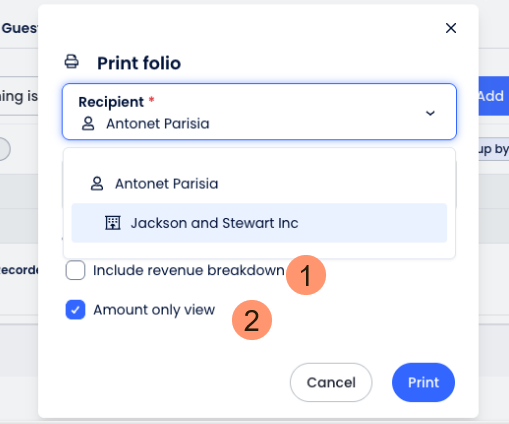Click the orange badge numbered 2
Image resolution: width=509 pixels, height=424 pixels.
coord(252,320)
